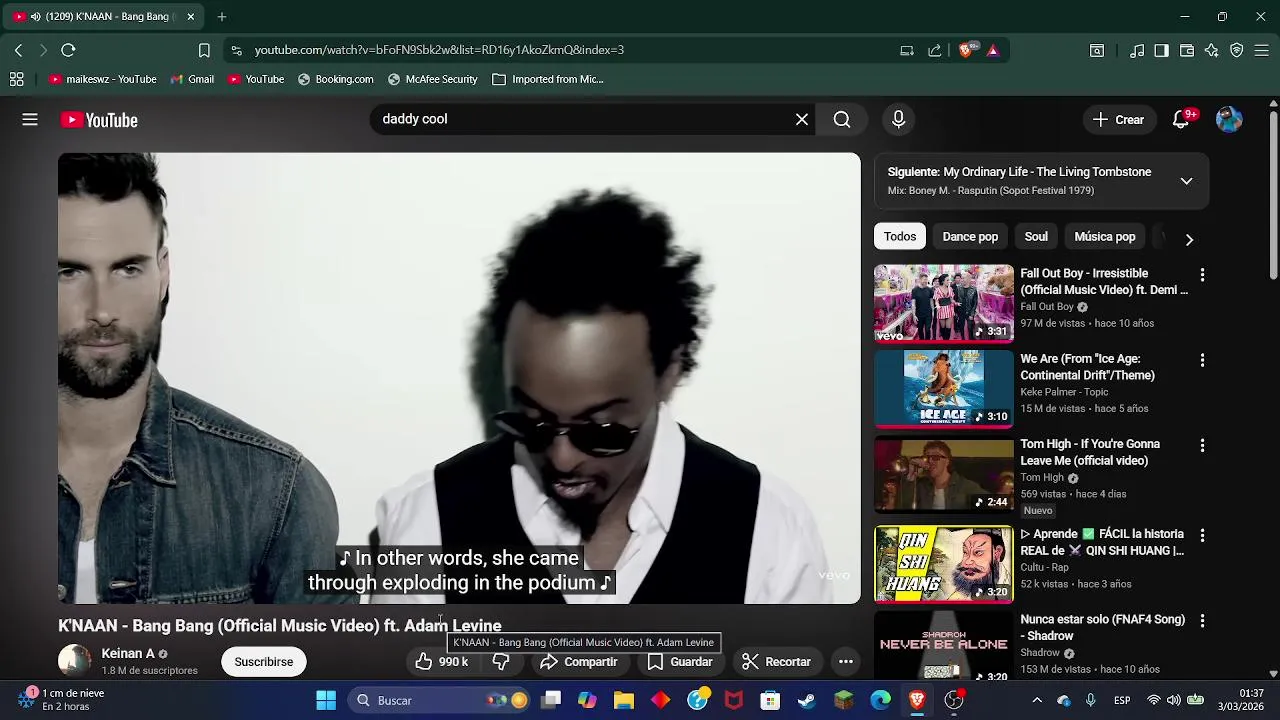This screenshot has width=1280, height=720.
Task: Open more actions three-dot menu below video
Action: click(846, 662)
